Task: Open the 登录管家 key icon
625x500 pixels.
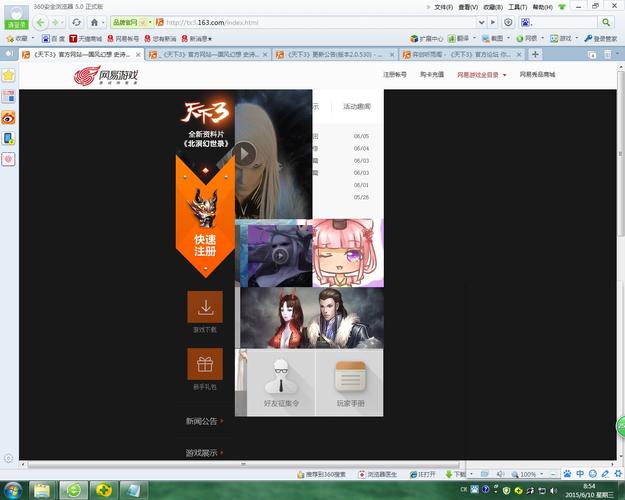Action: pyautogui.click(x=601, y=39)
